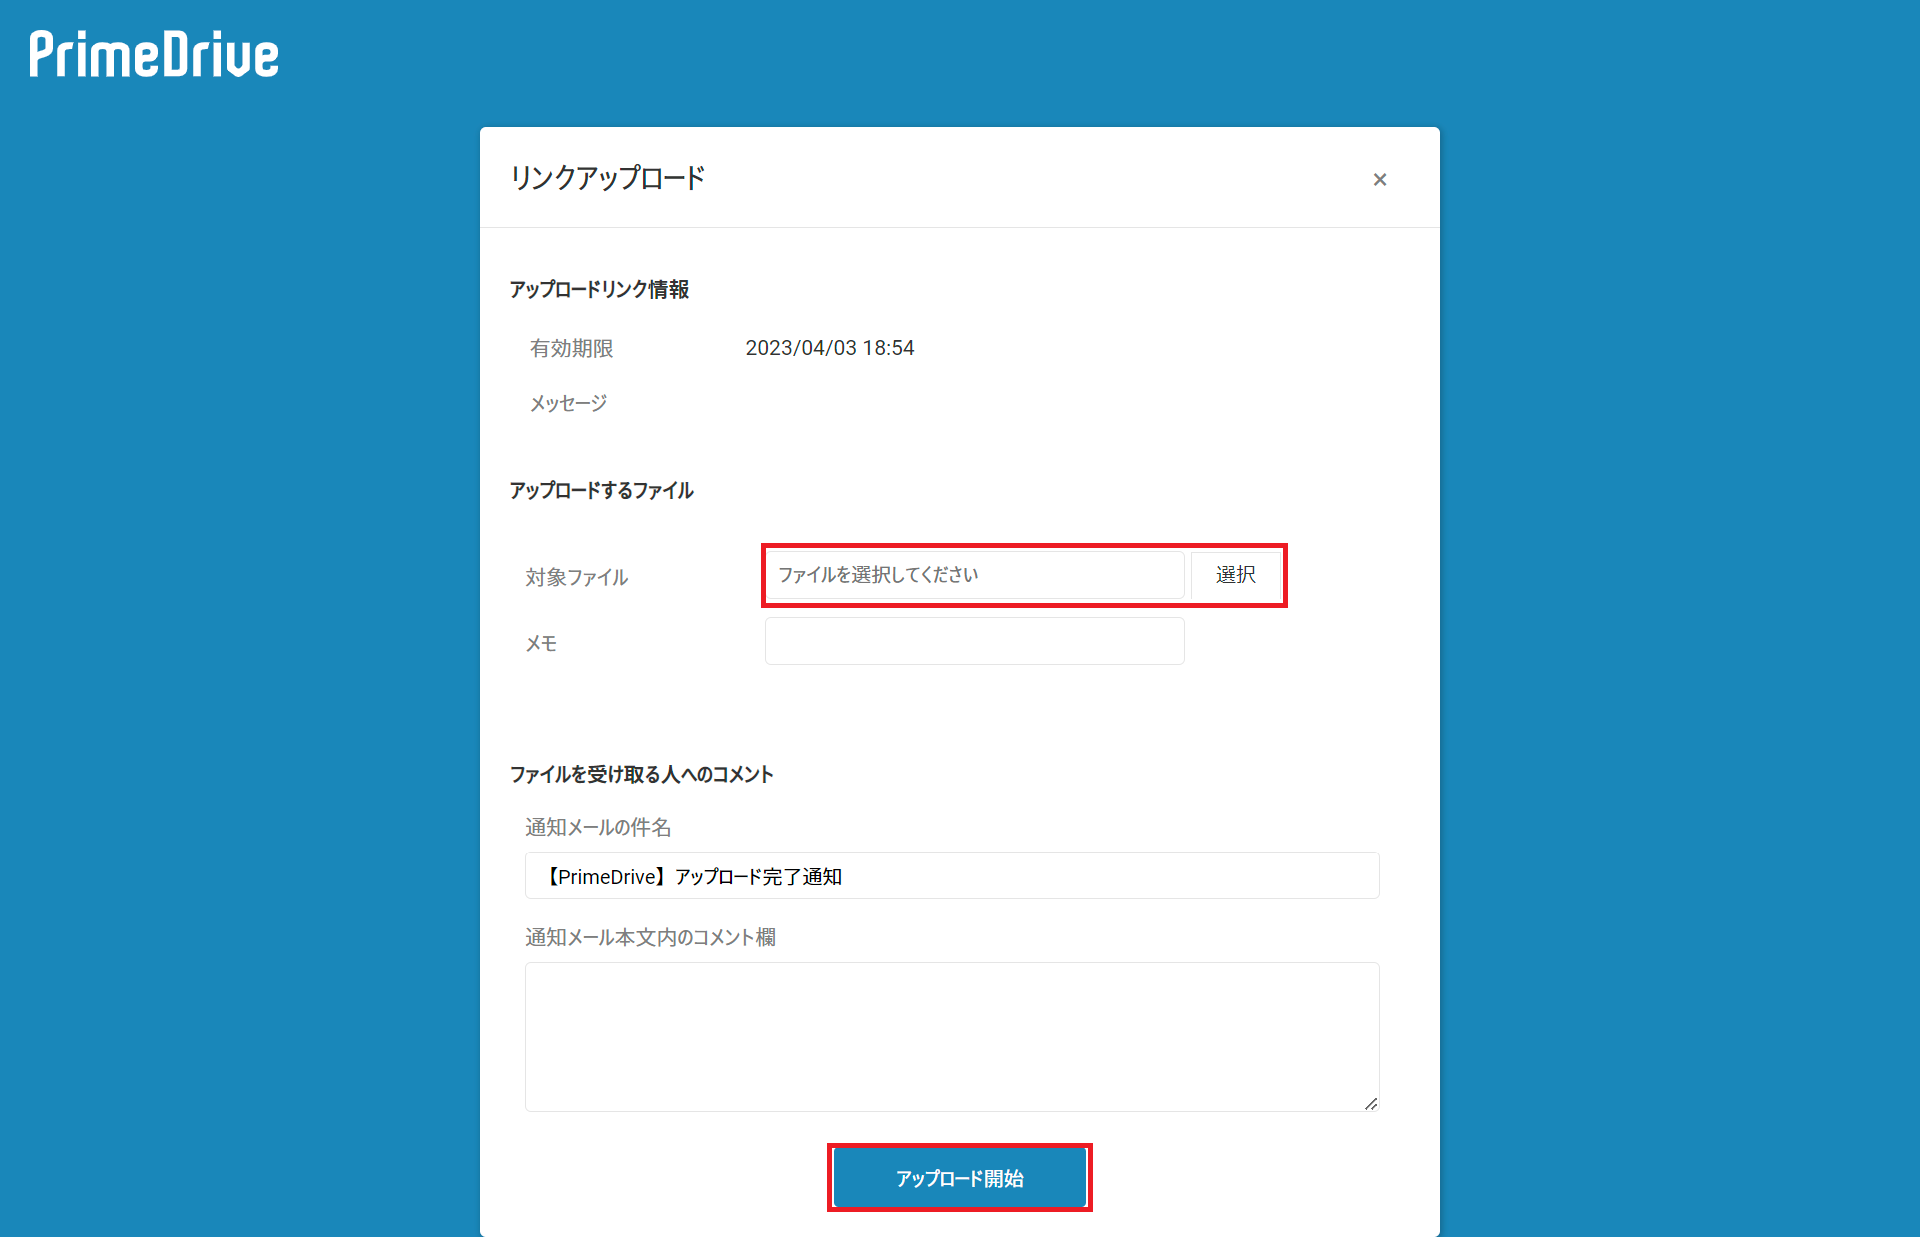Image resolution: width=1920 pixels, height=1237 pixels.
Task: Click the ファイルを選択してください file field
Action: (x=974, y=575)
